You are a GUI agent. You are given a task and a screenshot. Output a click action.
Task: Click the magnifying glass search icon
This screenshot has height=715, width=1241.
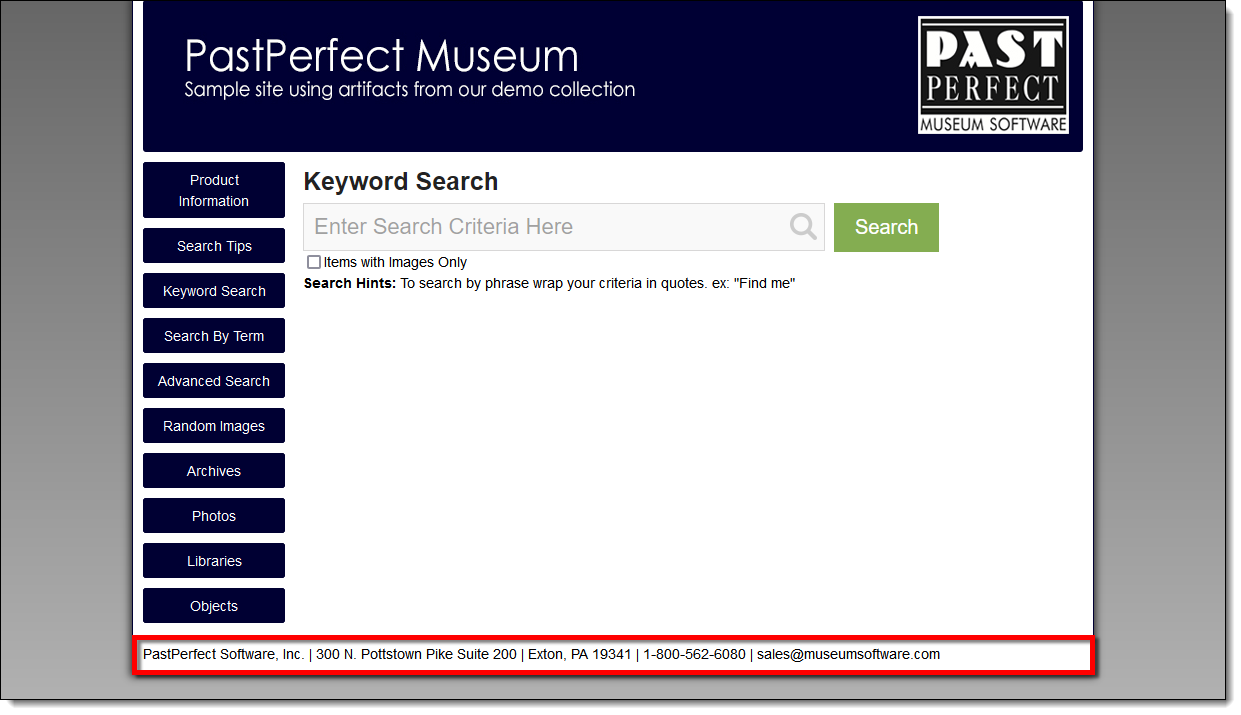tap(801, 227)
